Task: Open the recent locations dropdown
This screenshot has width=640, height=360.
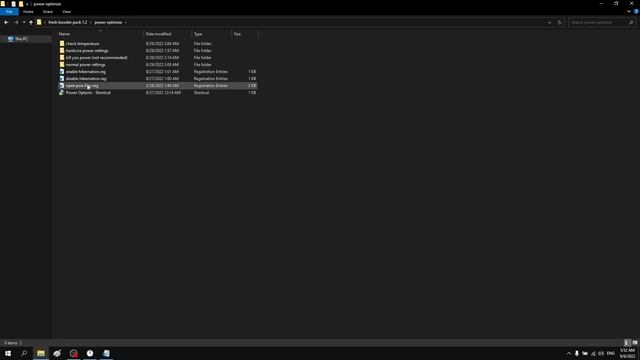Action: tap(24, 22)
